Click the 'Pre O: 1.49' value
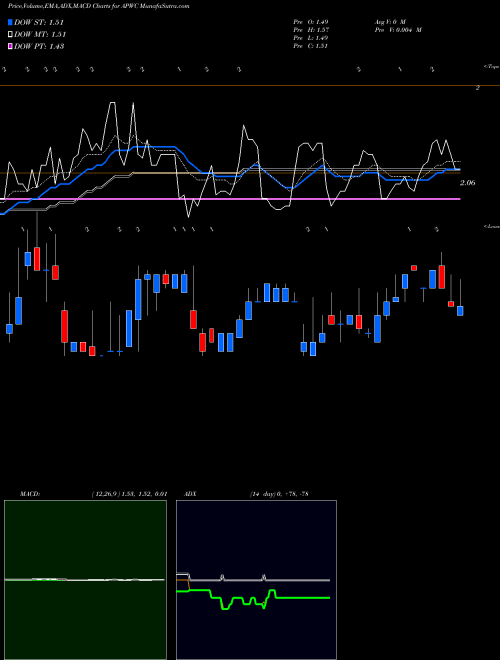The height and width of the screenshot is (660, 500). (311, 21)
